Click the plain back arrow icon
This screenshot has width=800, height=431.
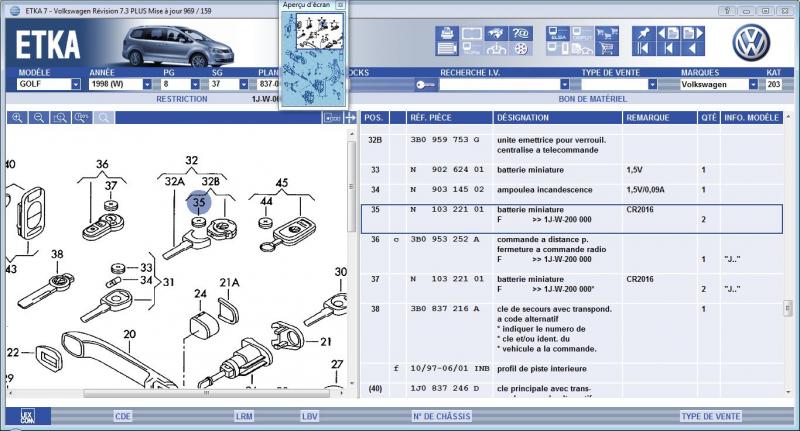click(693, 49)
